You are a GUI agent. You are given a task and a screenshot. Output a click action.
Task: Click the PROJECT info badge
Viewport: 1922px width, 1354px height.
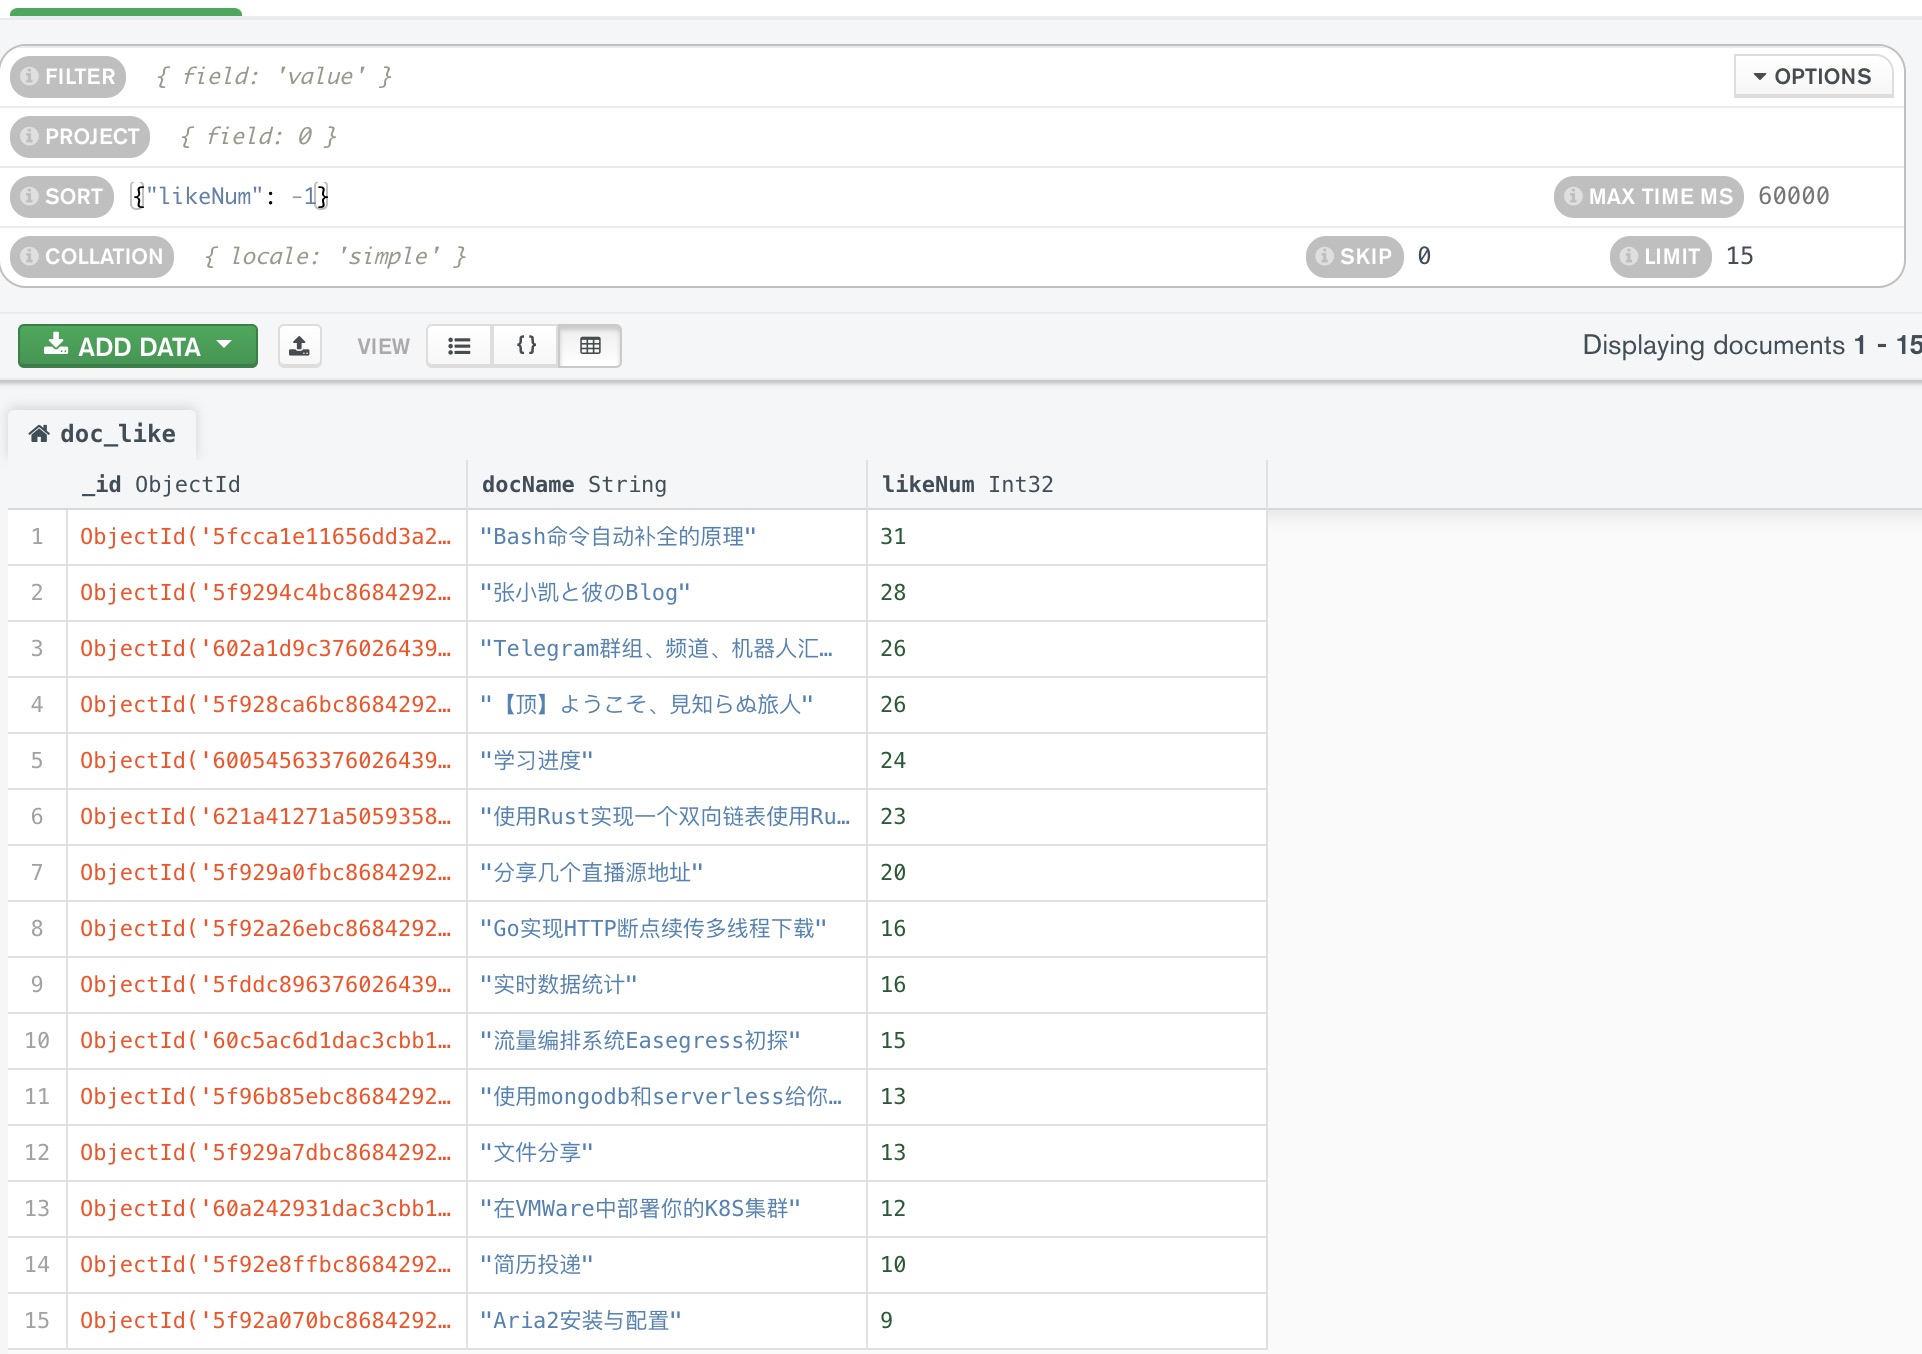click(x=80, y=137)
